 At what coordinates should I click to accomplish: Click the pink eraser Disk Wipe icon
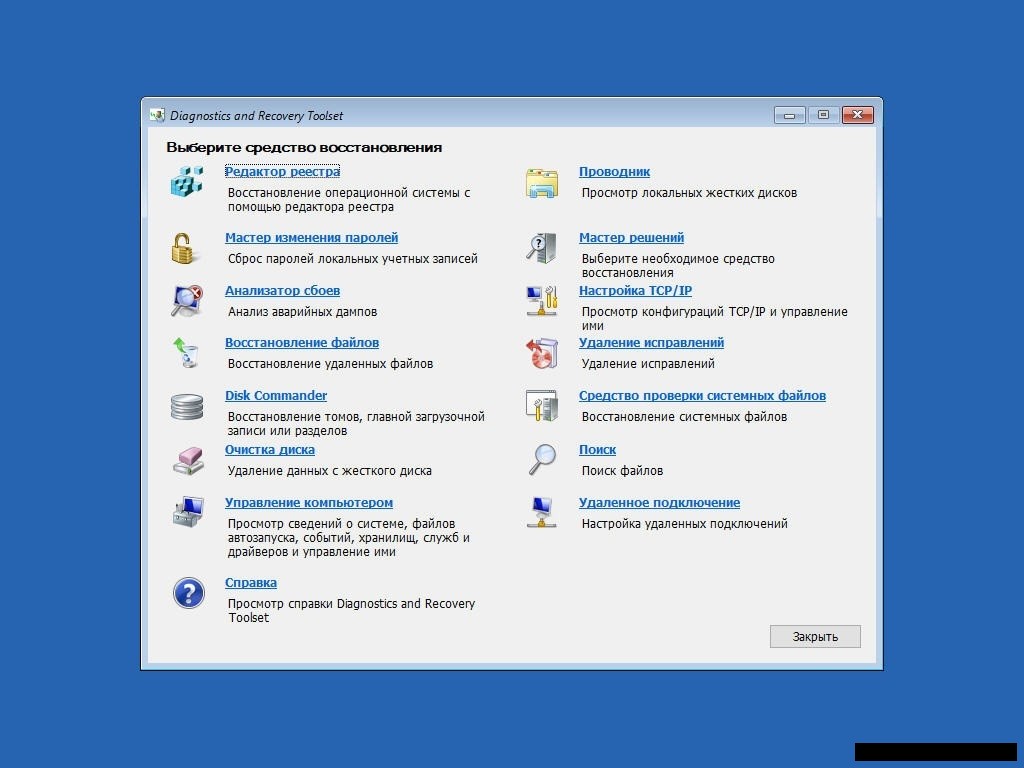pos(188,460)
